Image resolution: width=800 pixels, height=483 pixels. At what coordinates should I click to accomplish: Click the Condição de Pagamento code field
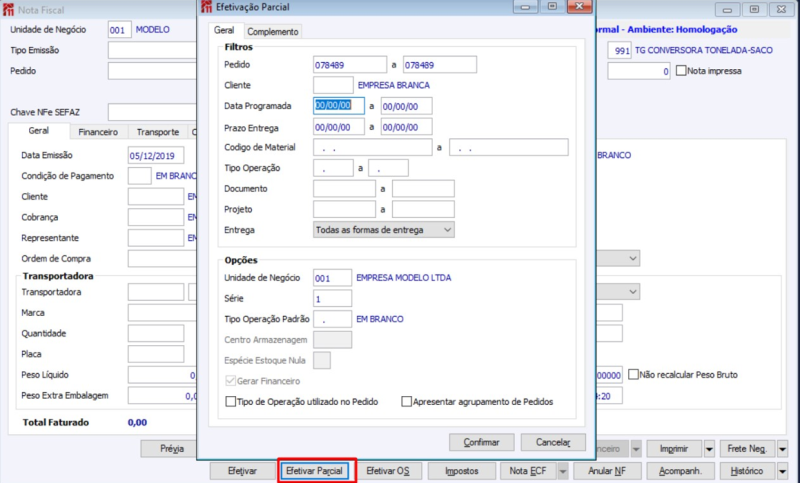coord(139,176)
